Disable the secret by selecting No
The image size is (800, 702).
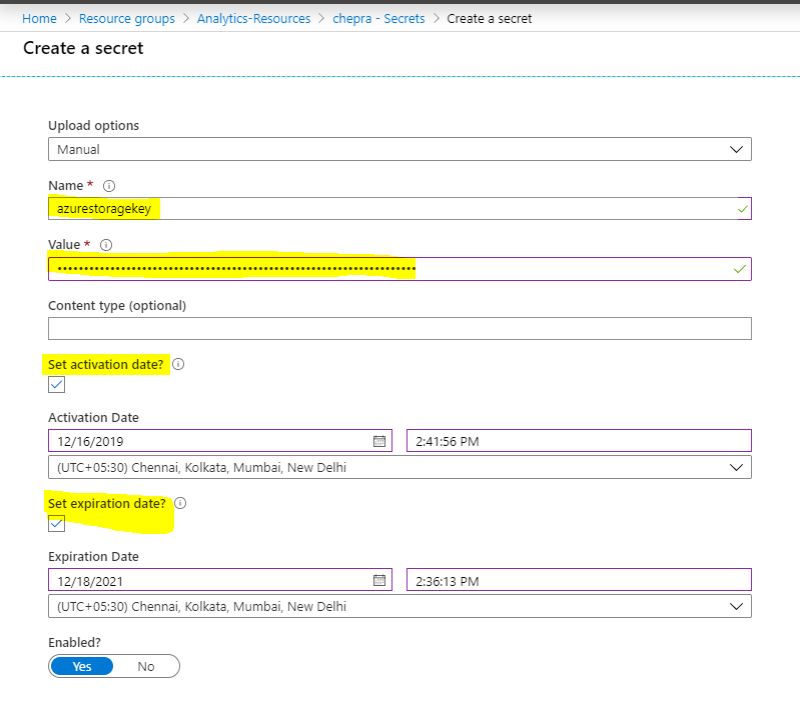[x=146, y=665]
